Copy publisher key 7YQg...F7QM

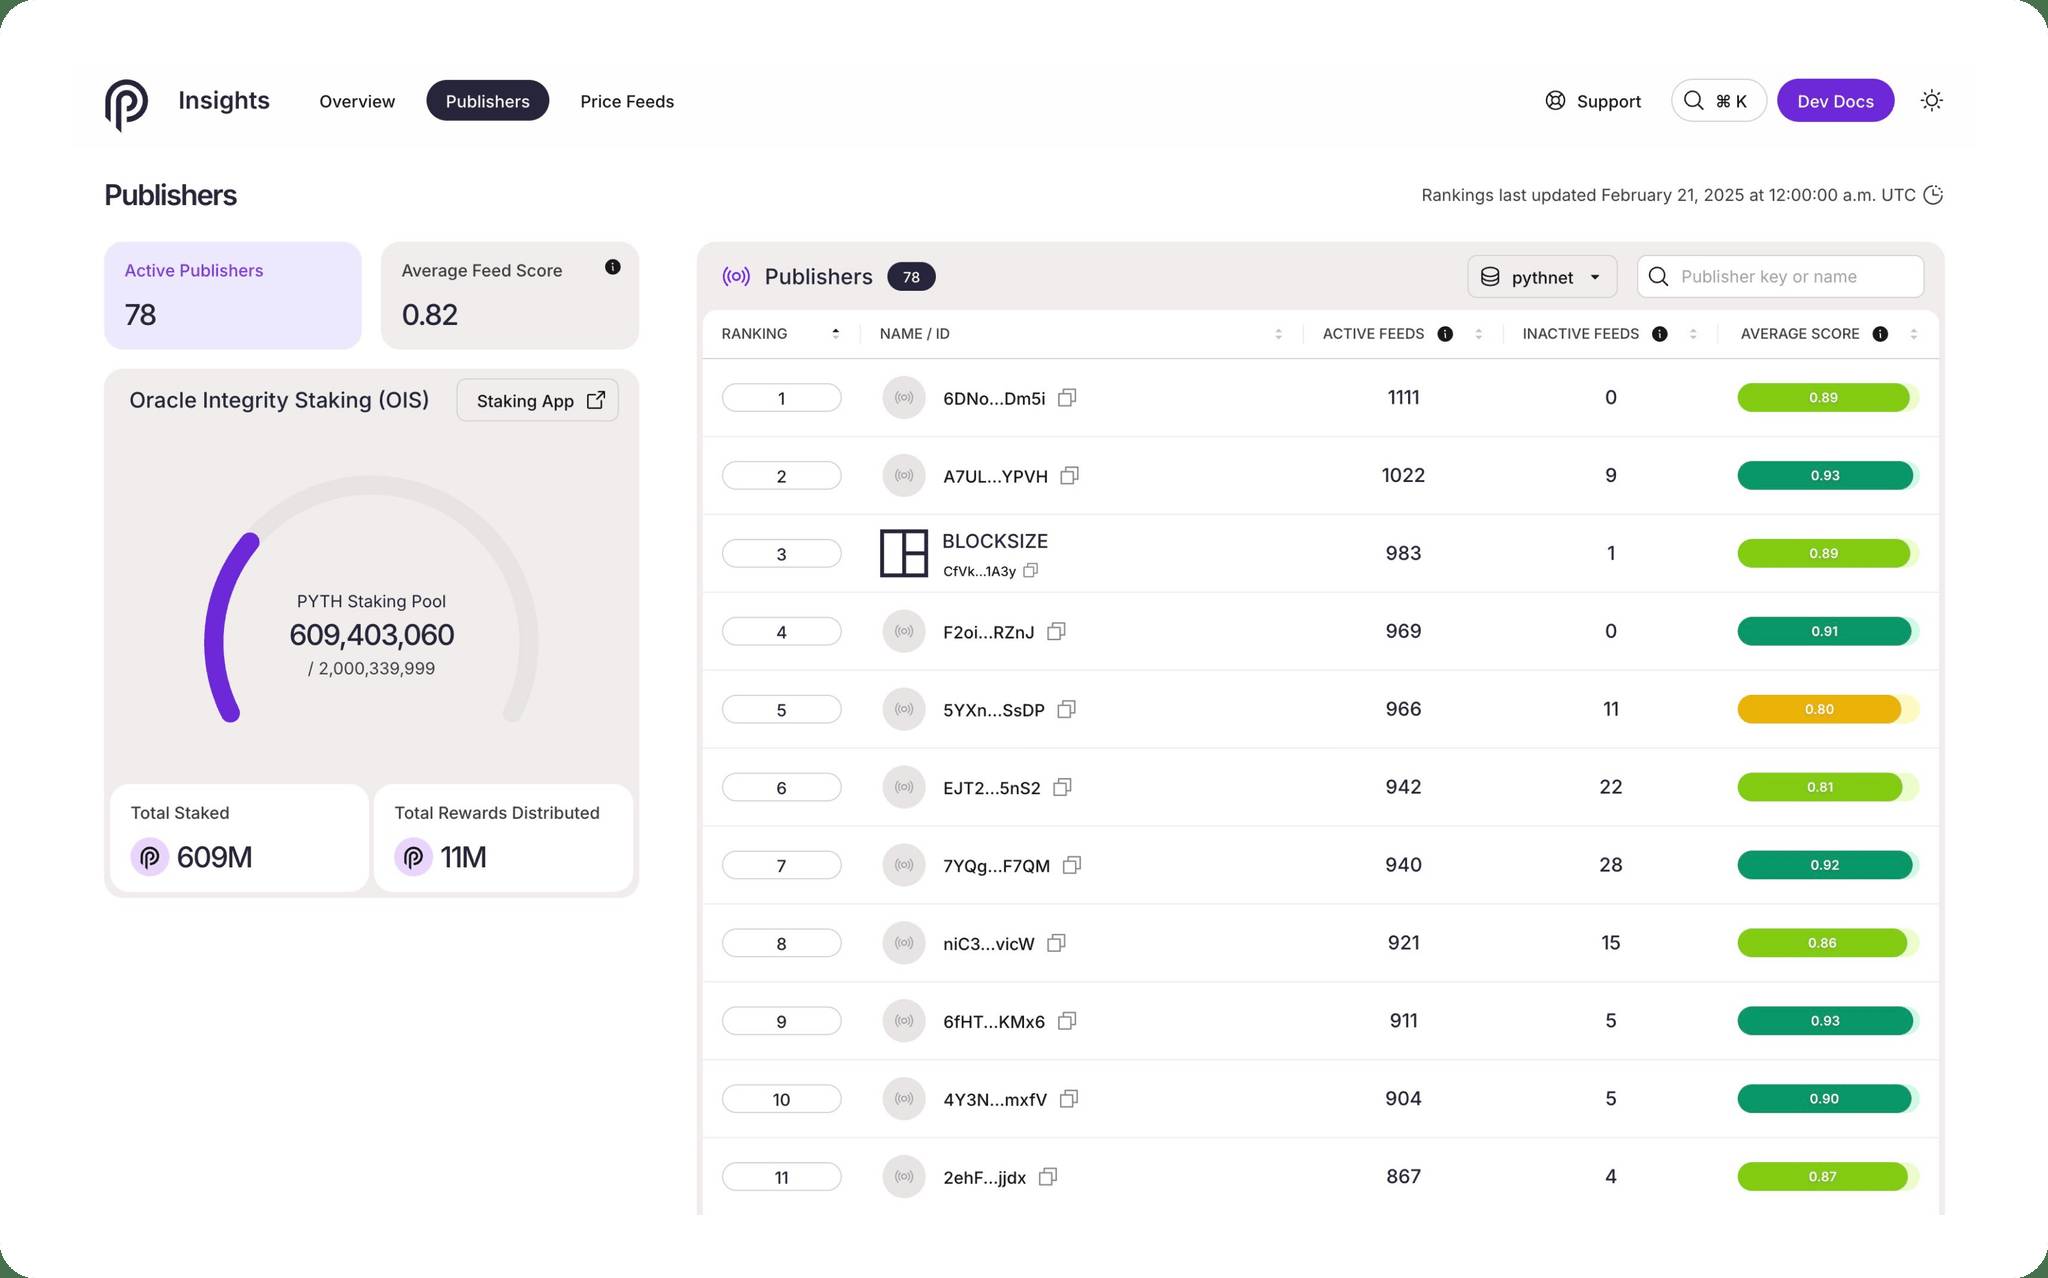click(1072, 866)
